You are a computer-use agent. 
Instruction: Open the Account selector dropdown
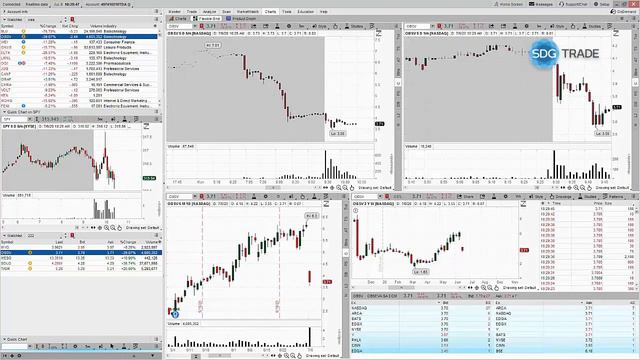click(109, 4)
